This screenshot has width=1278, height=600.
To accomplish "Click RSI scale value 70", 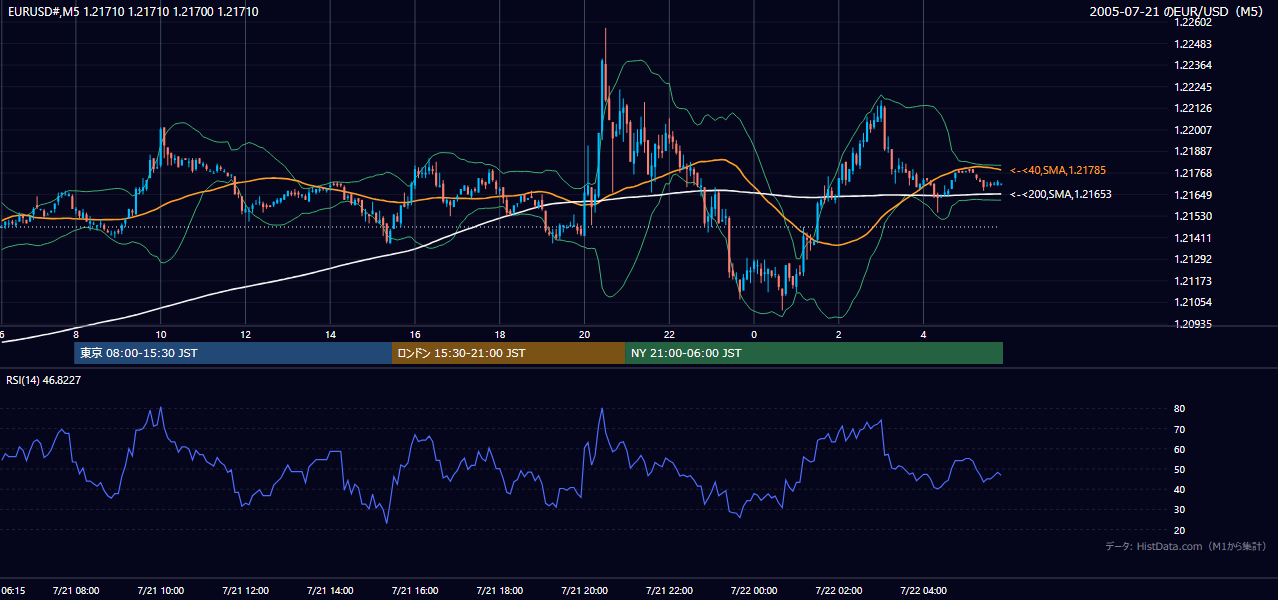I will (1180, 429).
